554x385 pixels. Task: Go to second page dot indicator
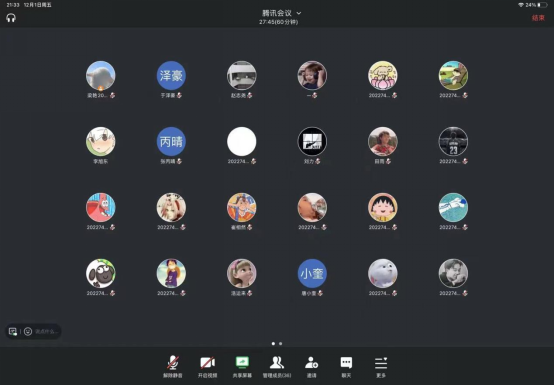coord(281,343)
